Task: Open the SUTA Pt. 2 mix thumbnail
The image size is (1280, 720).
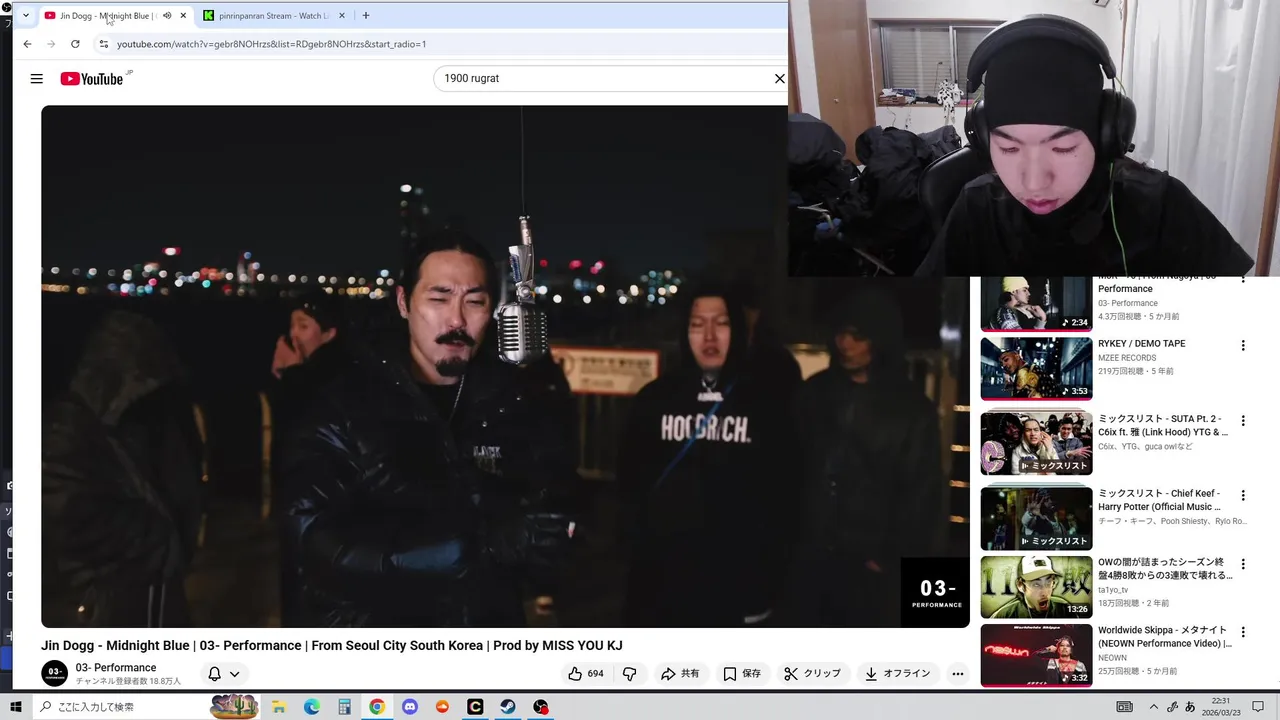Action: click(1036, 443)
